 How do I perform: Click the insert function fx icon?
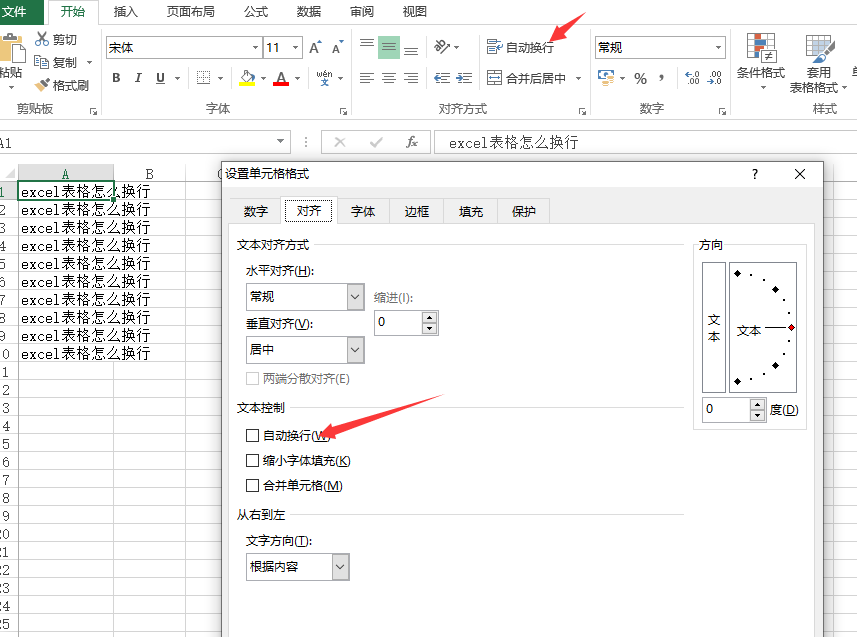(412, 142)
